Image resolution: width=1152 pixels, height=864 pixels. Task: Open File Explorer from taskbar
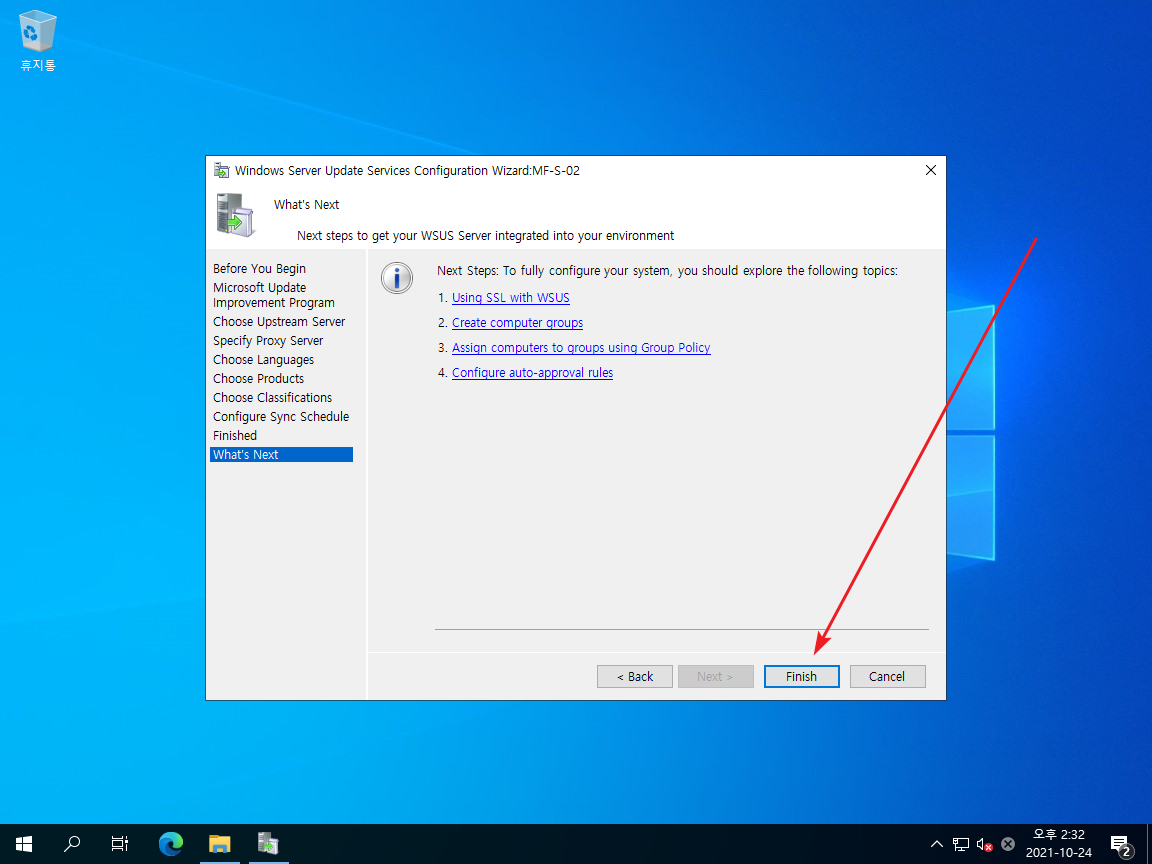tap(220, 843)
